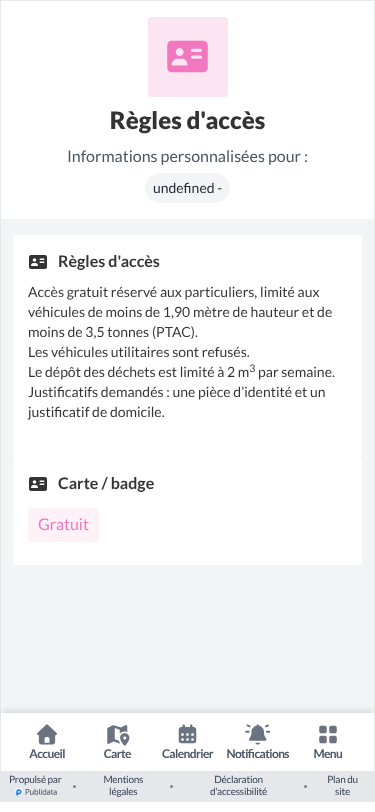Switch to the Carte tab label

[118, 754]
